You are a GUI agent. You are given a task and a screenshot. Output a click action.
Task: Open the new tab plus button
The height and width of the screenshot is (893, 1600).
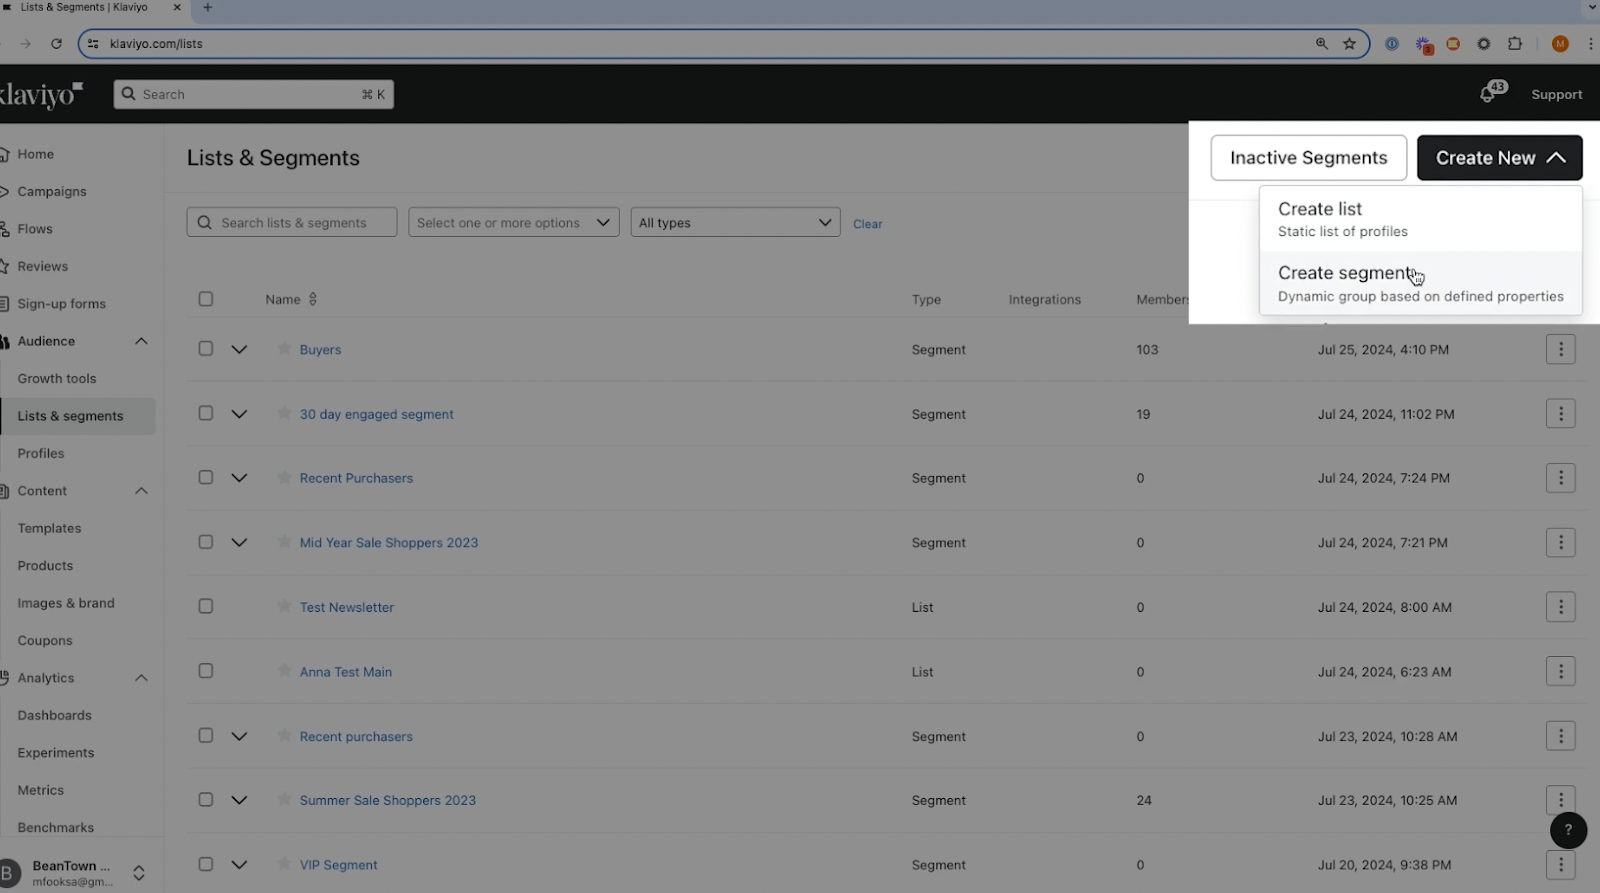coord(208,7)
